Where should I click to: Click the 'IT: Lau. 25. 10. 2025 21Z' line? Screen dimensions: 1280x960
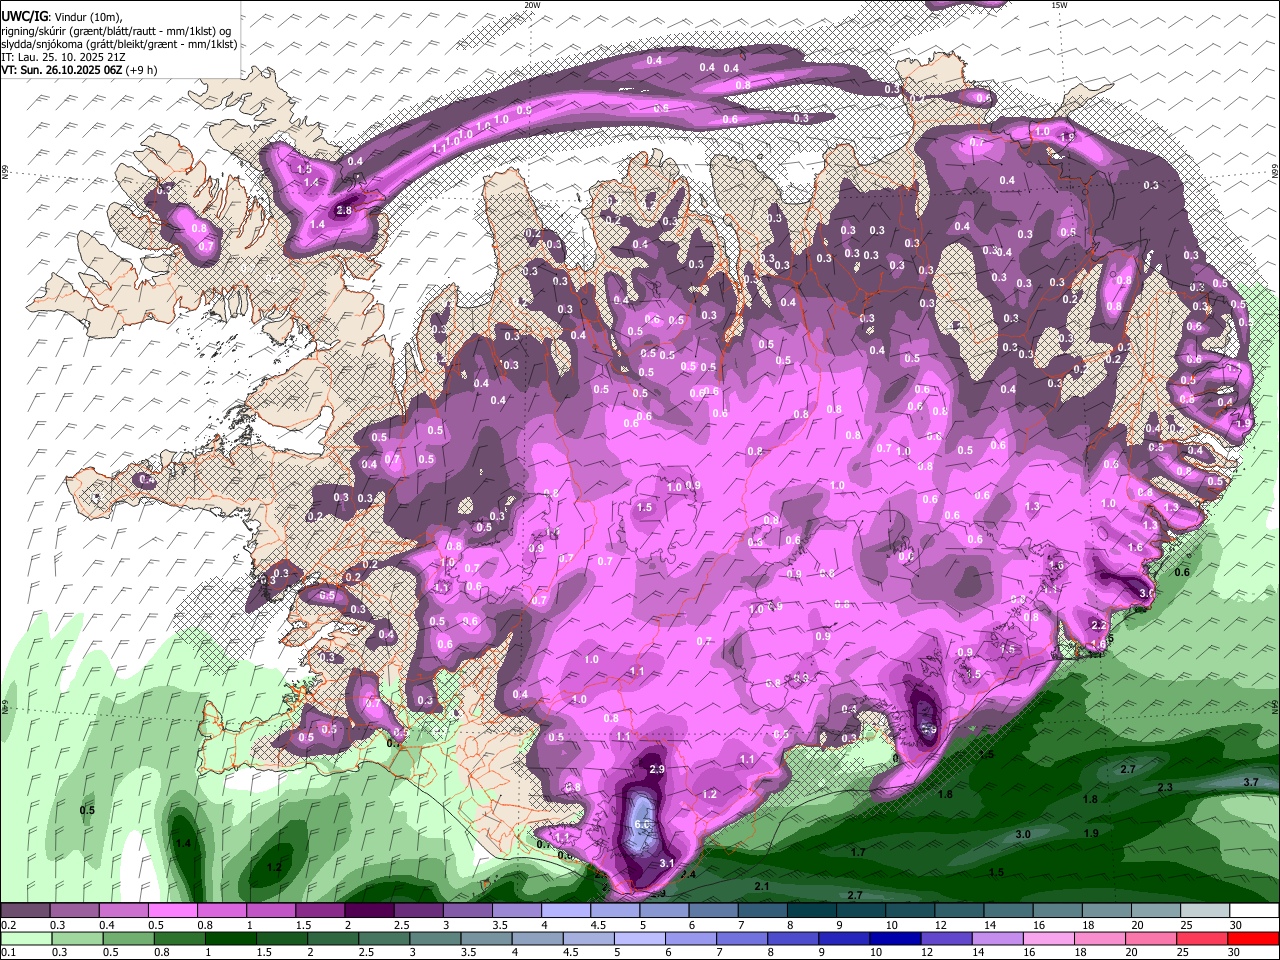coord(63,57)
